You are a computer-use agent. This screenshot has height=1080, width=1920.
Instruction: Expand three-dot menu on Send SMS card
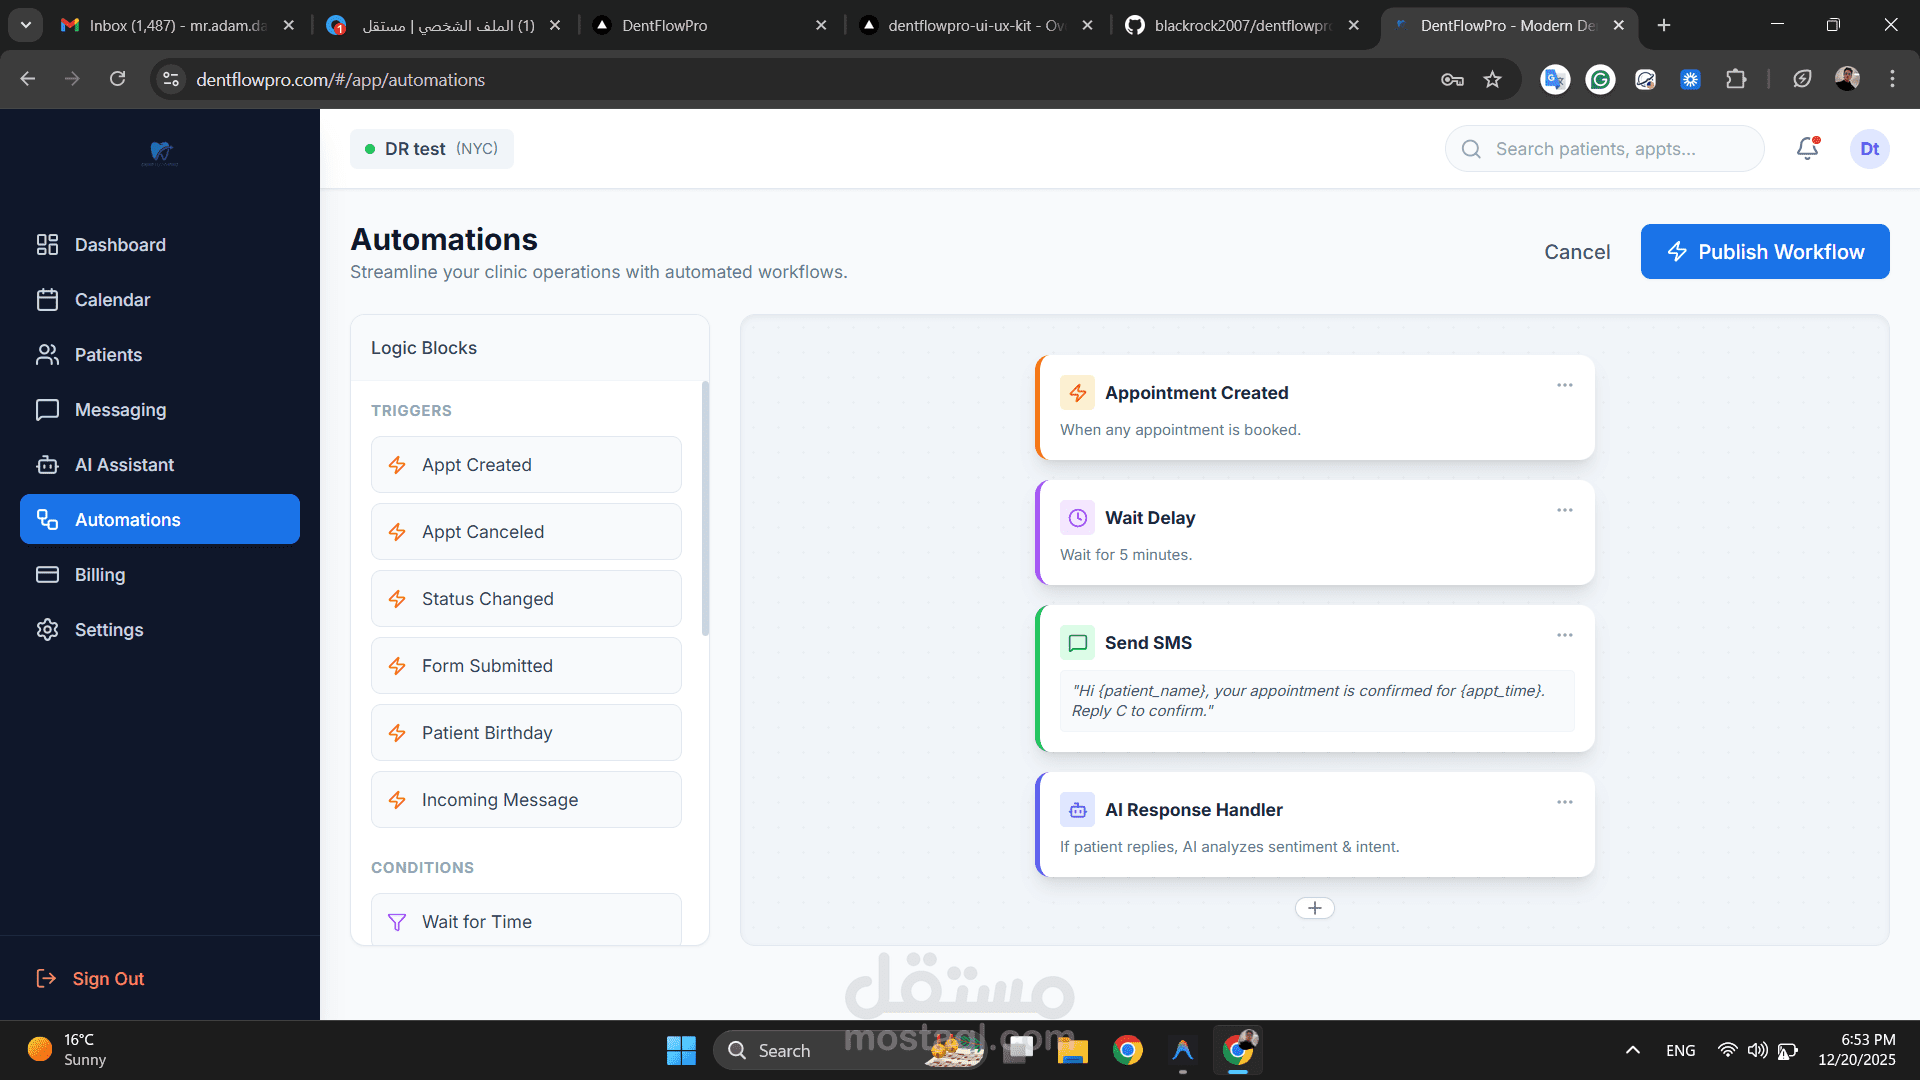tap(1564, 635)
